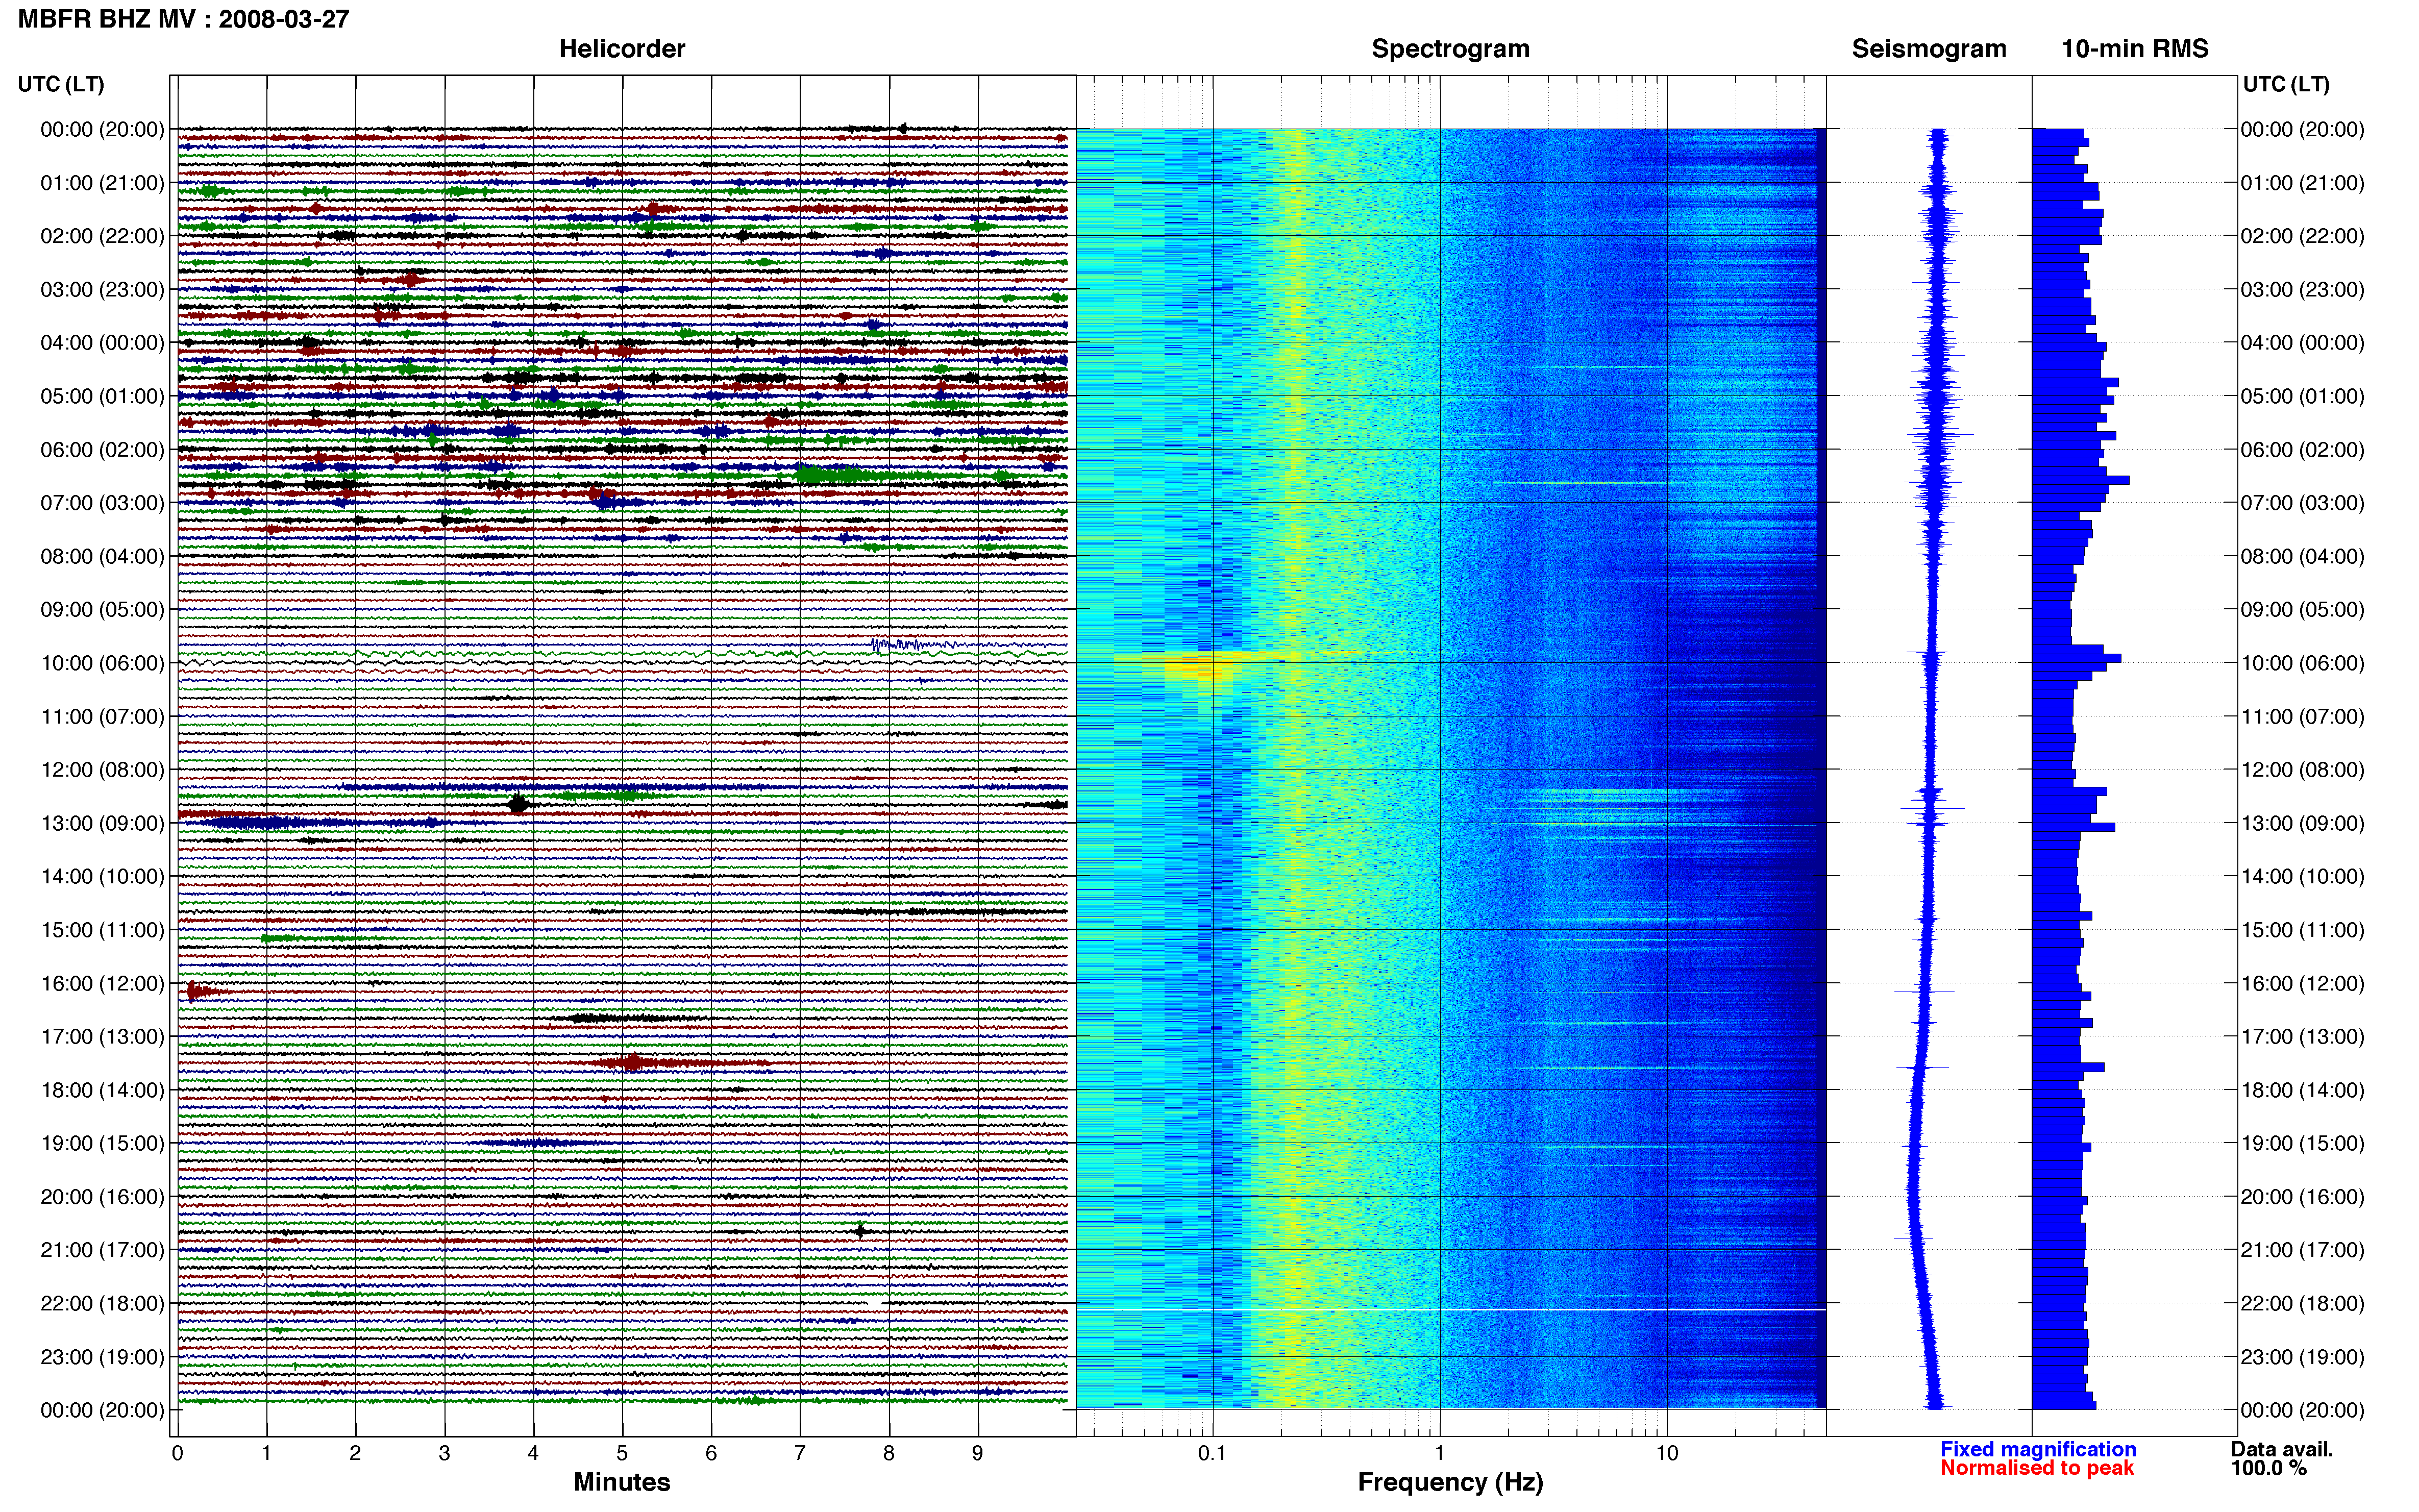Click 'UTC (LT)' label beside the helicorder axis
This screenshot has width=2419, height=1512.
tap(61, 84)
